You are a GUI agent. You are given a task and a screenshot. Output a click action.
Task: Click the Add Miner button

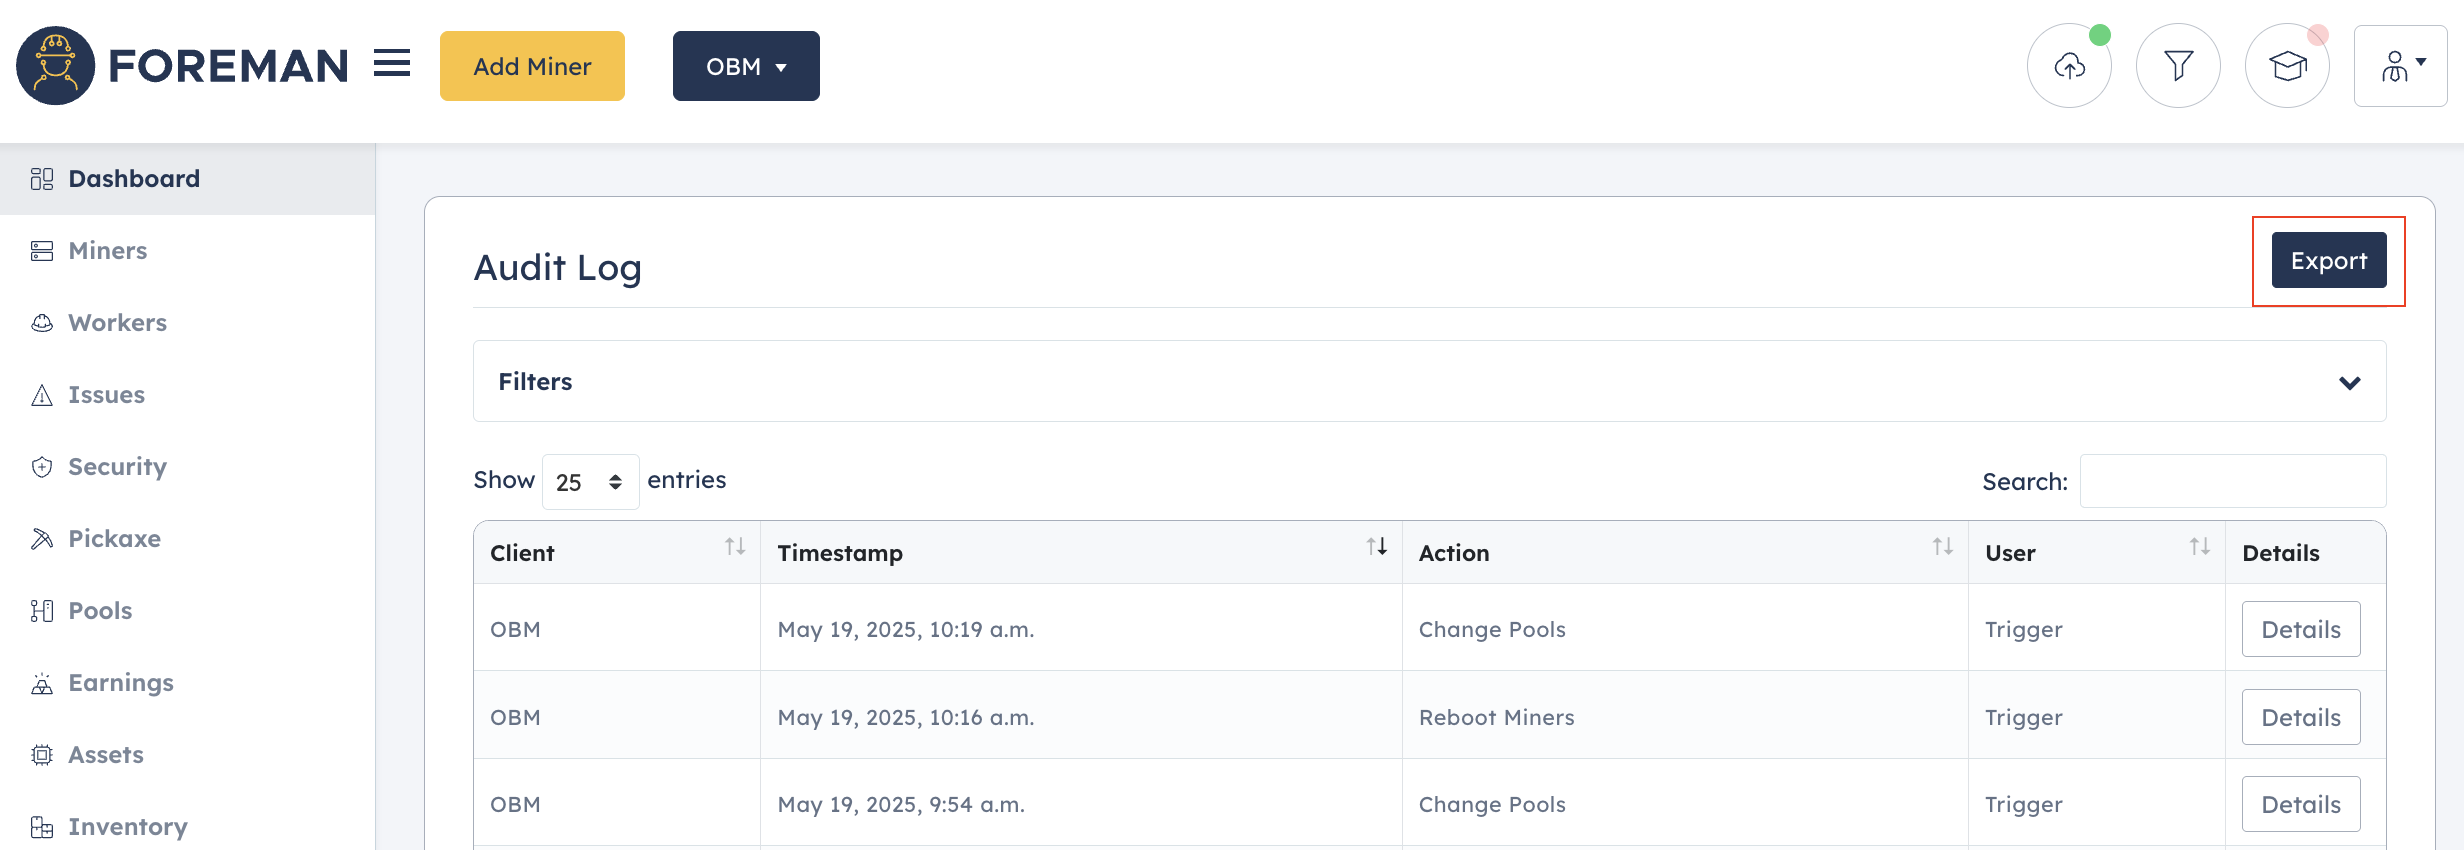(532, 66)
